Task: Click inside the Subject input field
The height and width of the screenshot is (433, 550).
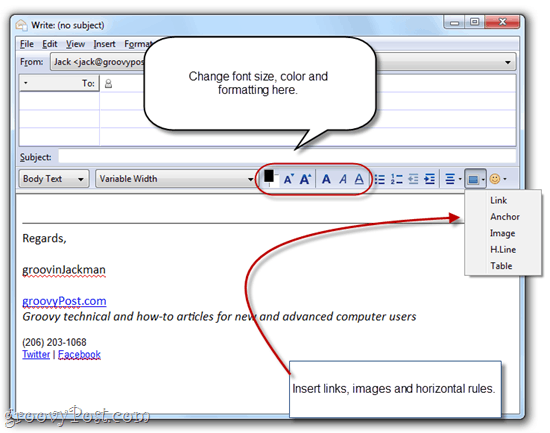Action: 287,156
